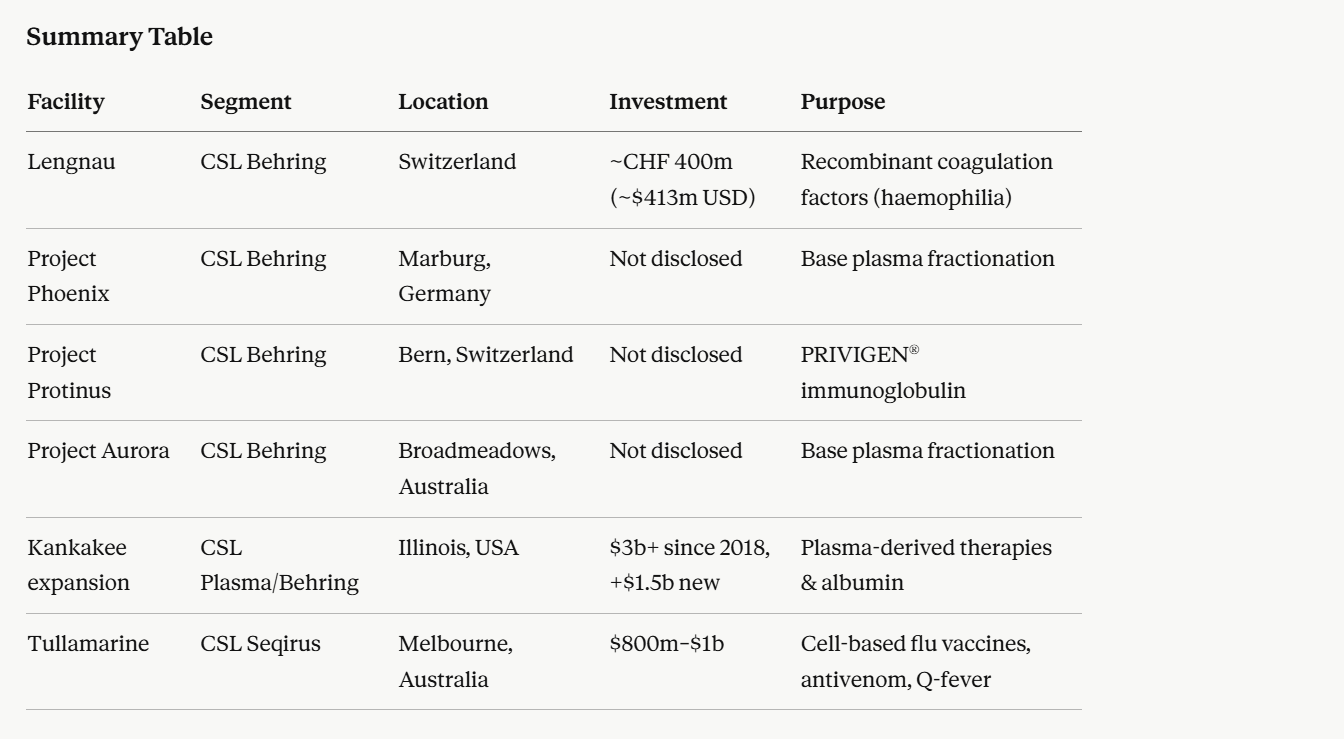
Task: Click the CSL Seqirus segment cell
Action: pos(261,644)
